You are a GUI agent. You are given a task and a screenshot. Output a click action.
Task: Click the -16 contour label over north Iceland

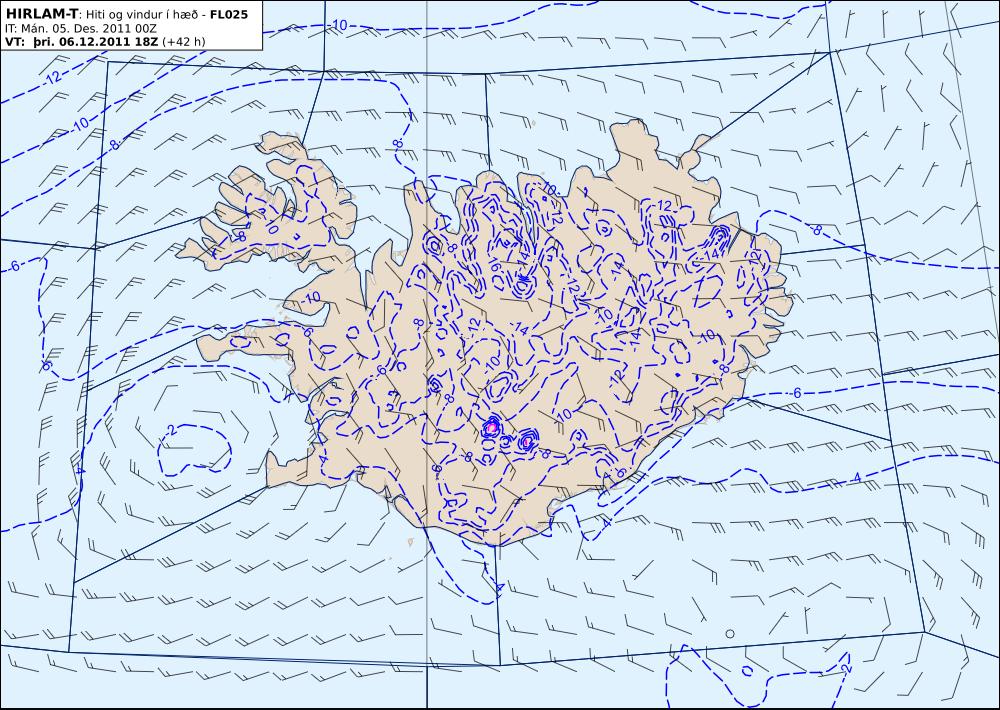tap(495, 263)
